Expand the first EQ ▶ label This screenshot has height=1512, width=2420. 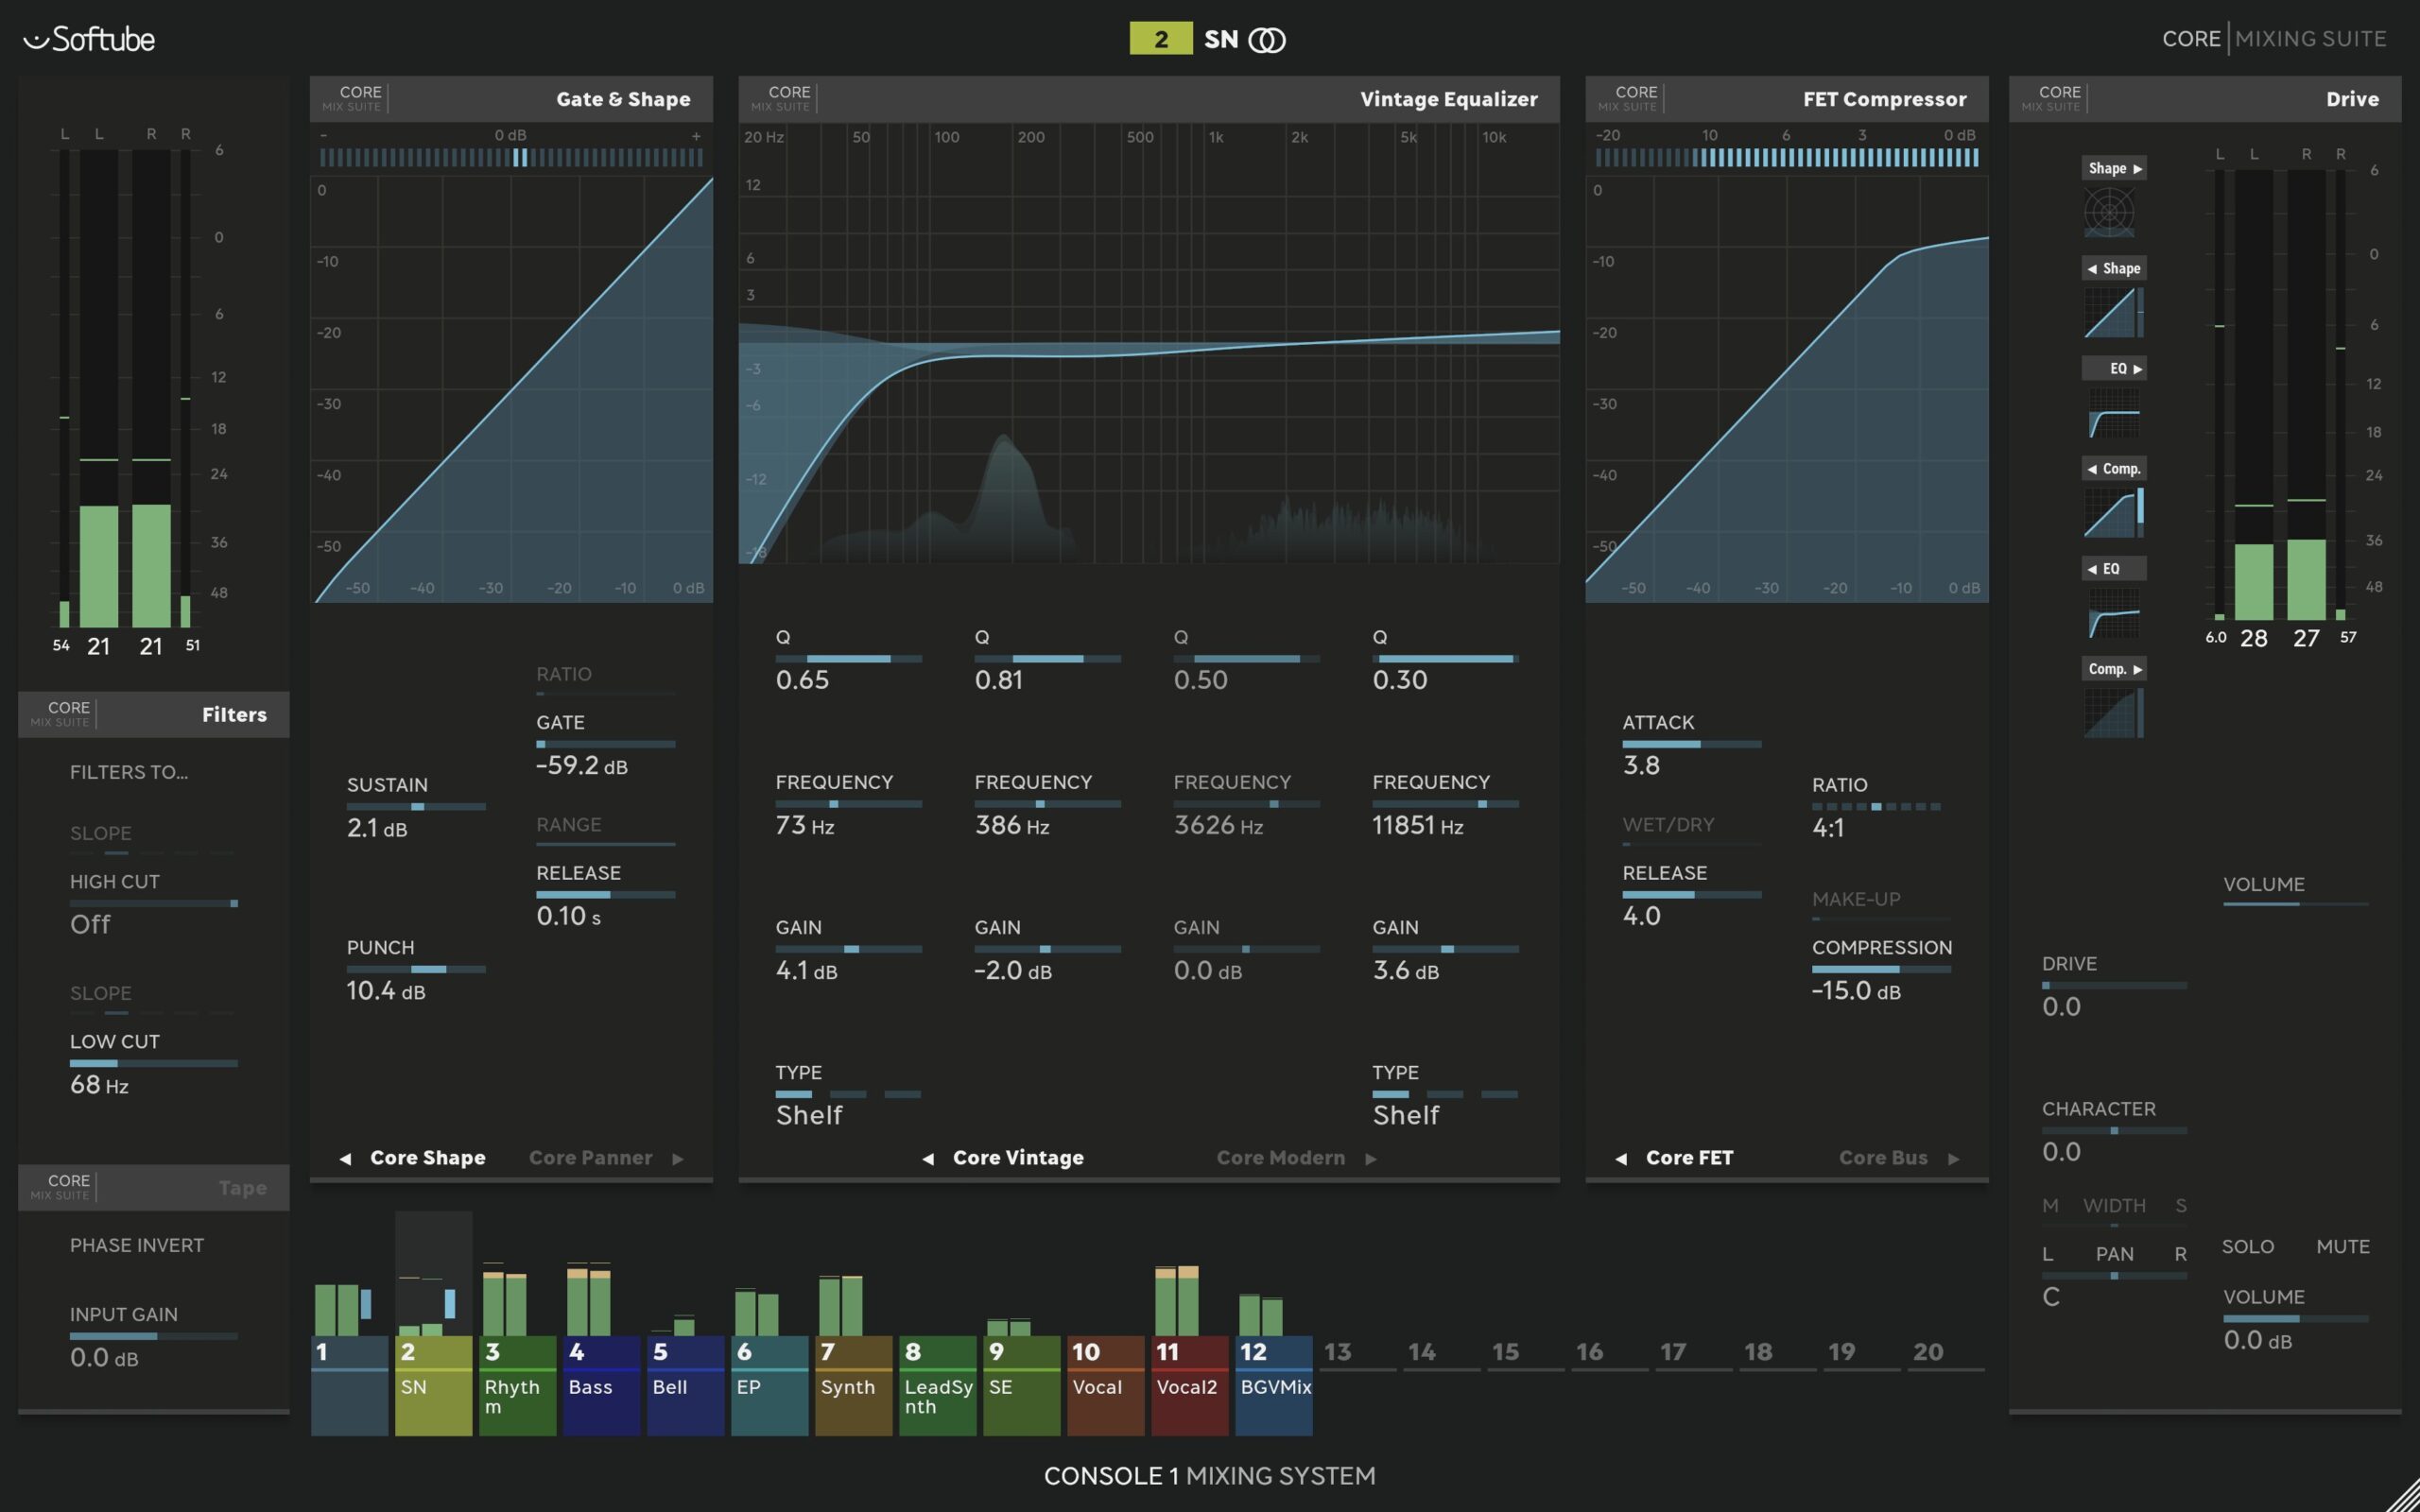tap(2115, 368)
